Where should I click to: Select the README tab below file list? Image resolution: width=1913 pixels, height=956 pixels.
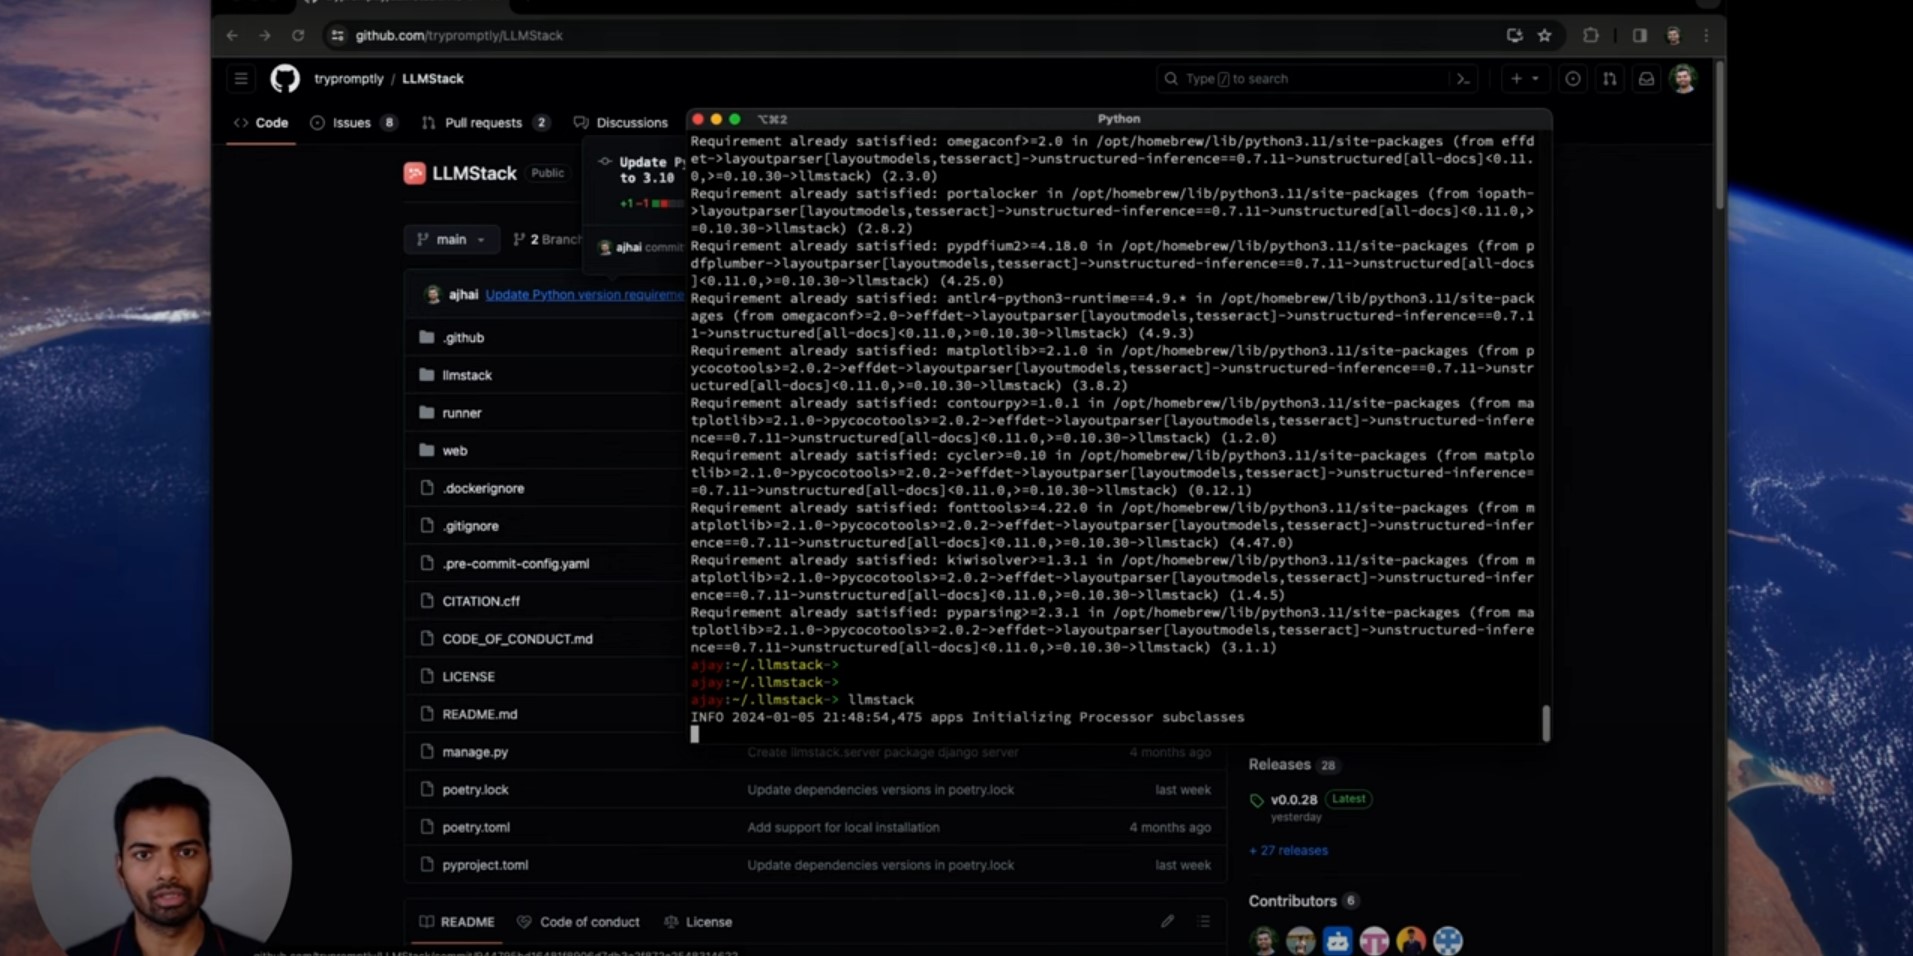point(457,922)
